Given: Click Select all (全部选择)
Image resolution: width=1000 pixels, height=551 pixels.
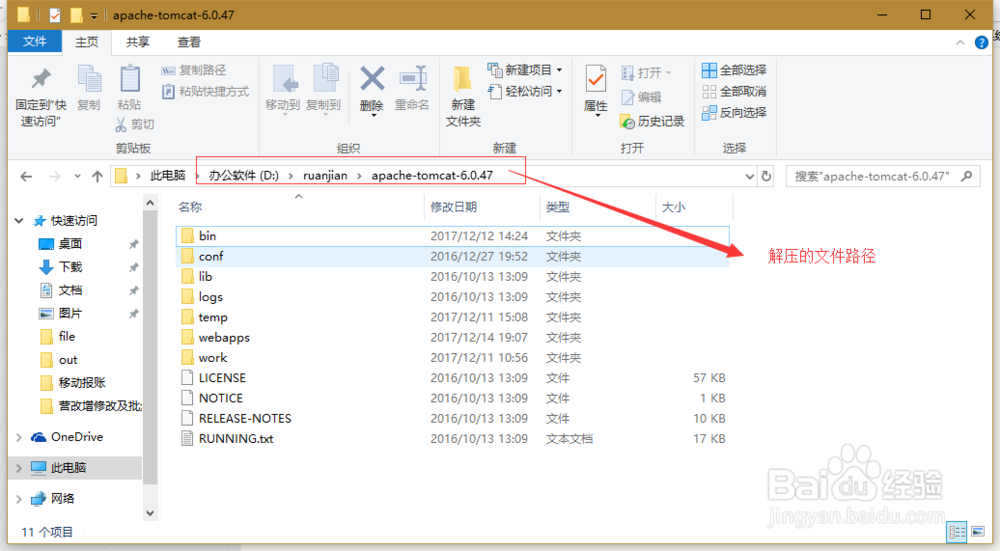Looking at the screenshot, I should 734,70.
